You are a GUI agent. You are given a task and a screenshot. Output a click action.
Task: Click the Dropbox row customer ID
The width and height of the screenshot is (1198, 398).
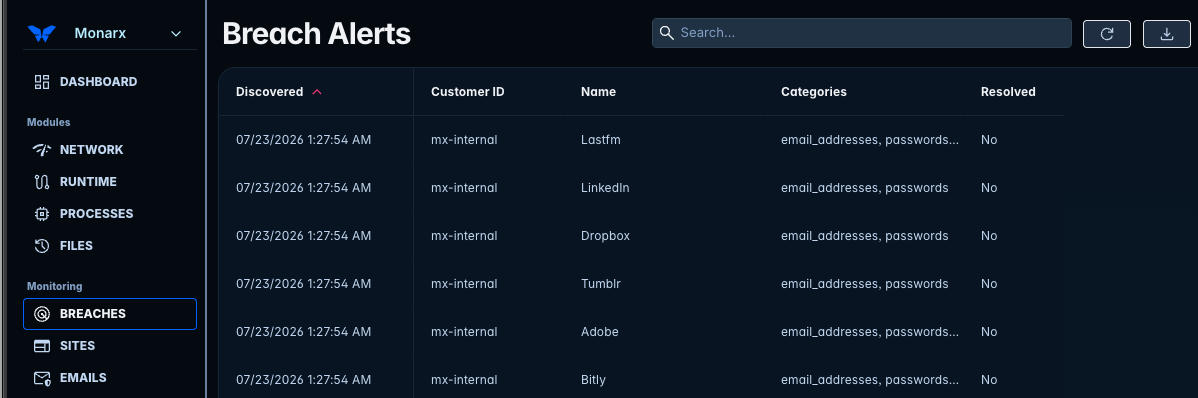tap(465, 236)
